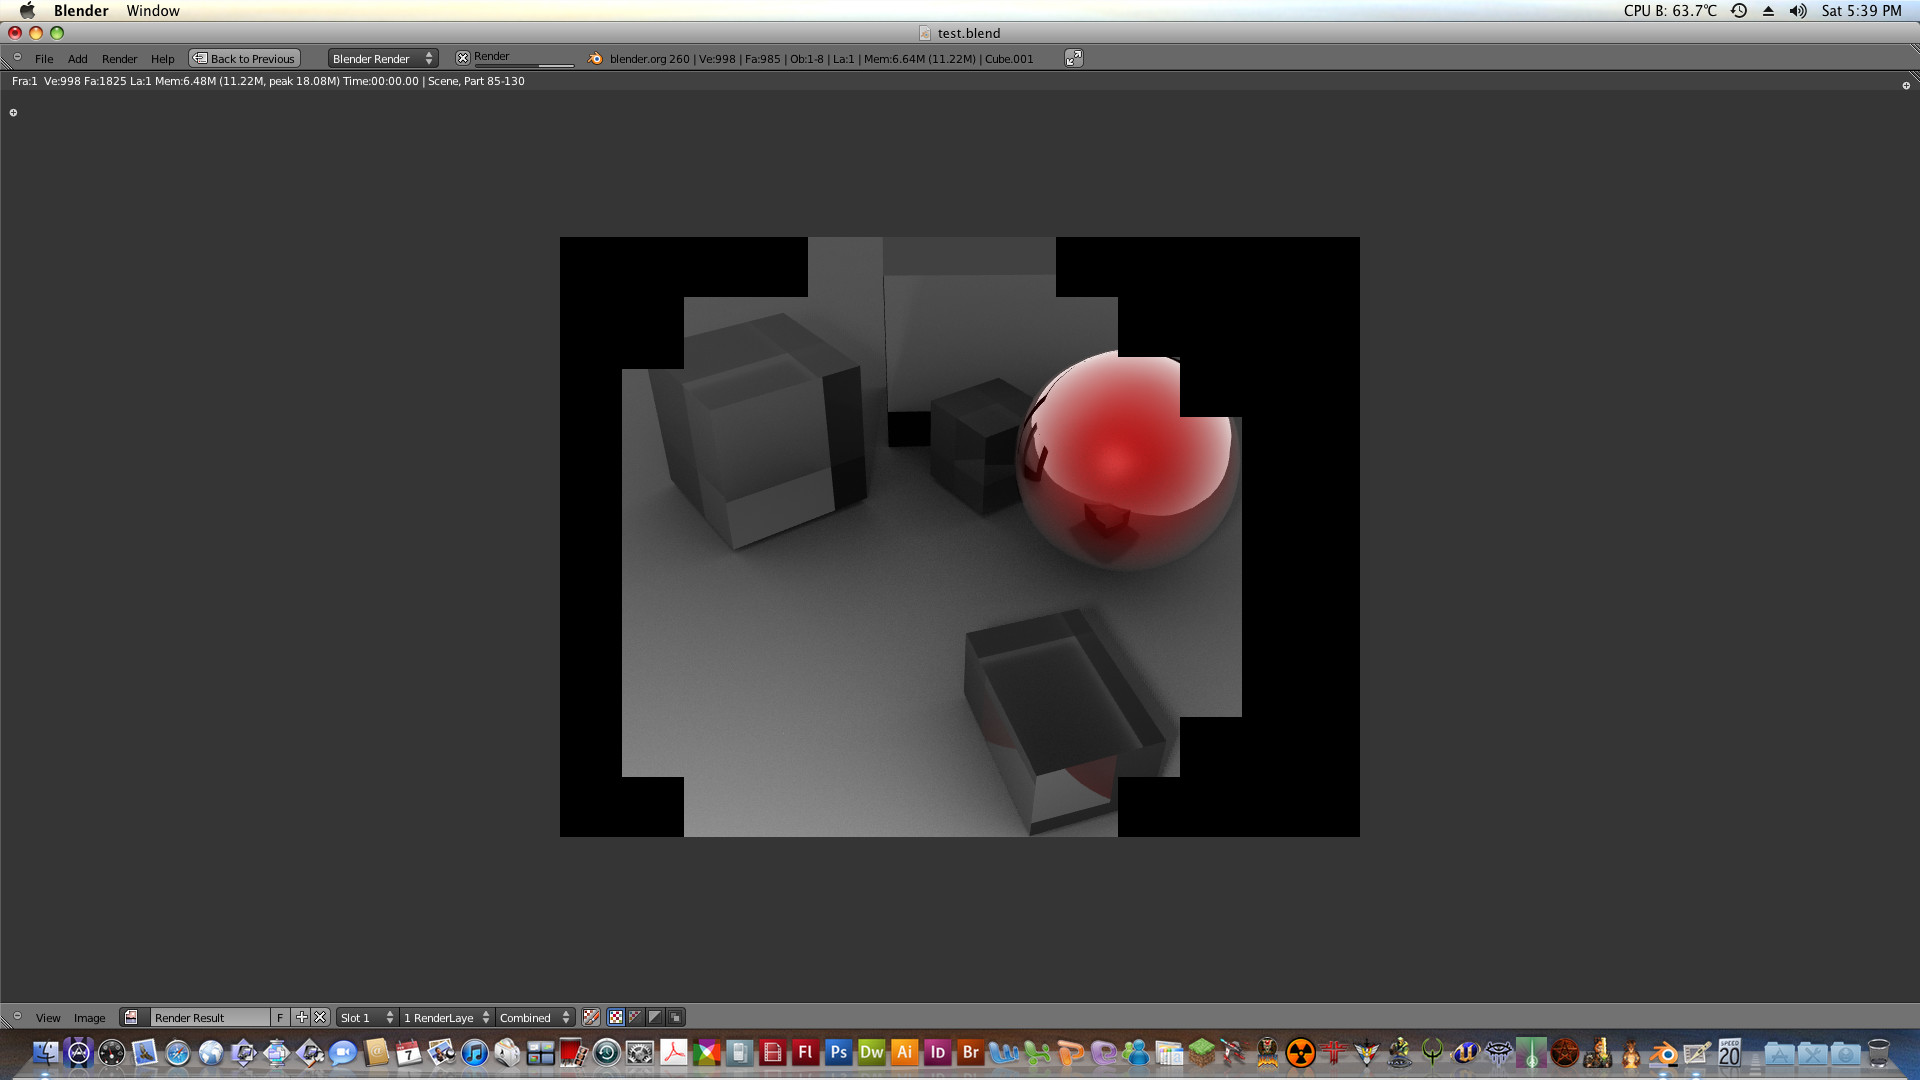
Task: Open the Blender Render engine dropdown
Action: tap(383, 59)
